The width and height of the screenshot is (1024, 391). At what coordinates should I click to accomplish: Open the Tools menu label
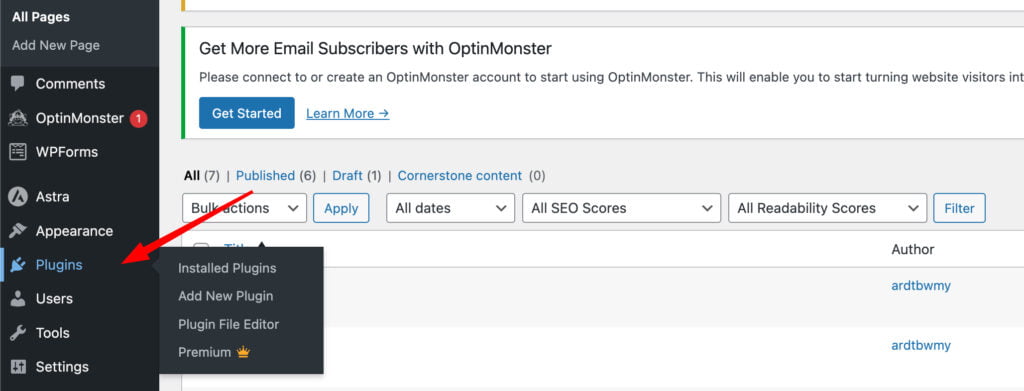pos(52,333)
